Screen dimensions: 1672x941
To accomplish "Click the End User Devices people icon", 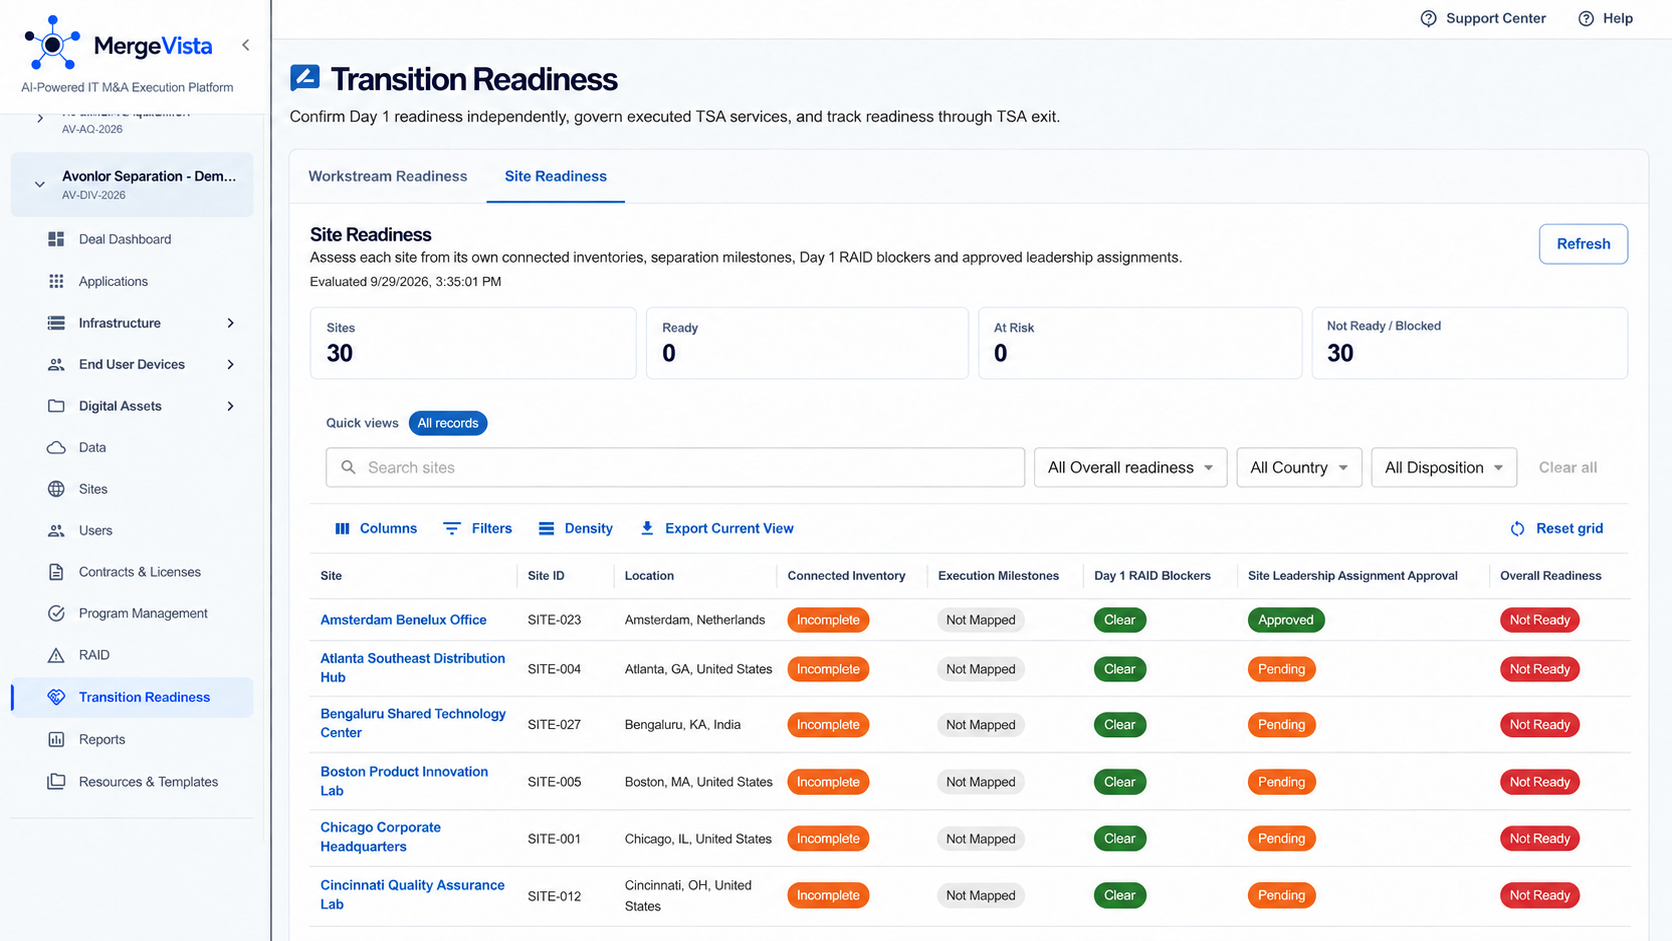I will (56, 364).
